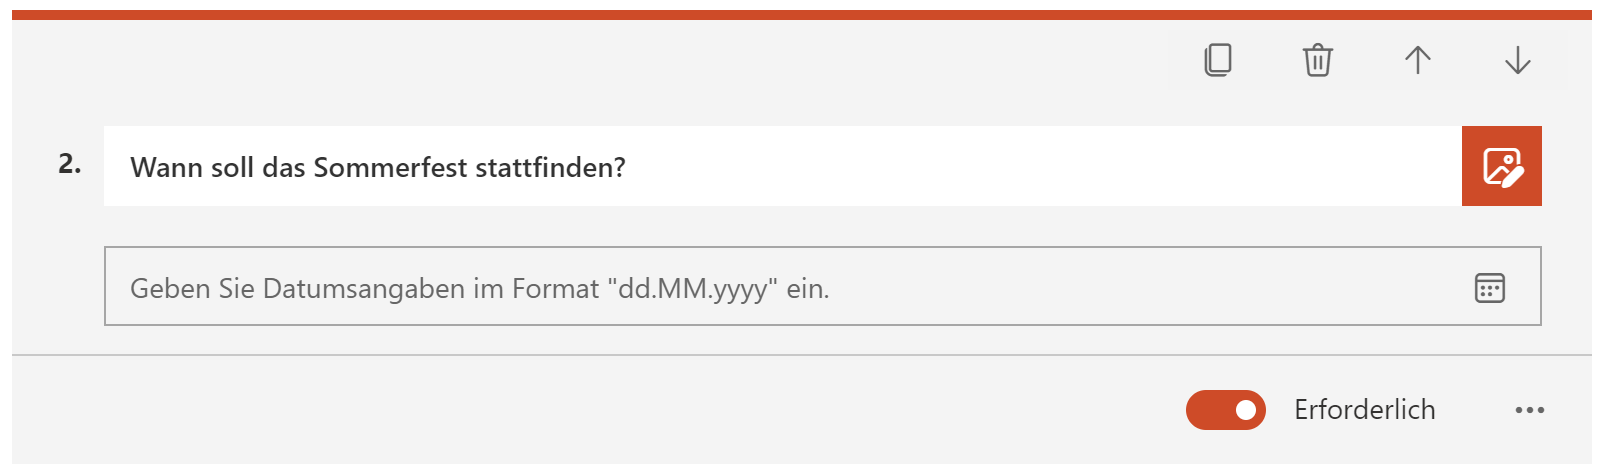Expand the three-dot options menu
The width and height of the screenshot is (1604, 476).
(1530, 410)
